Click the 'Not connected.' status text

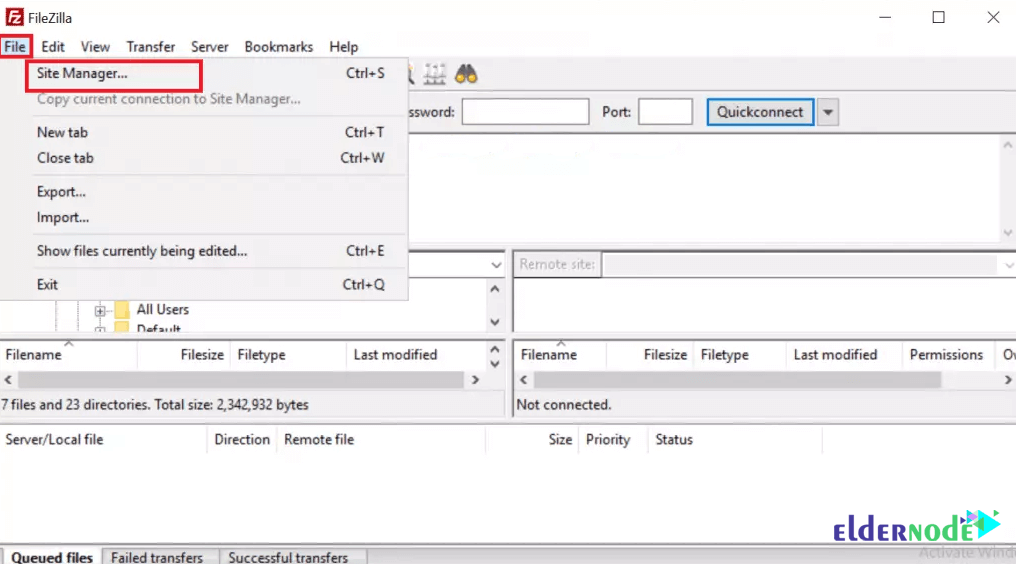(564, 405)
